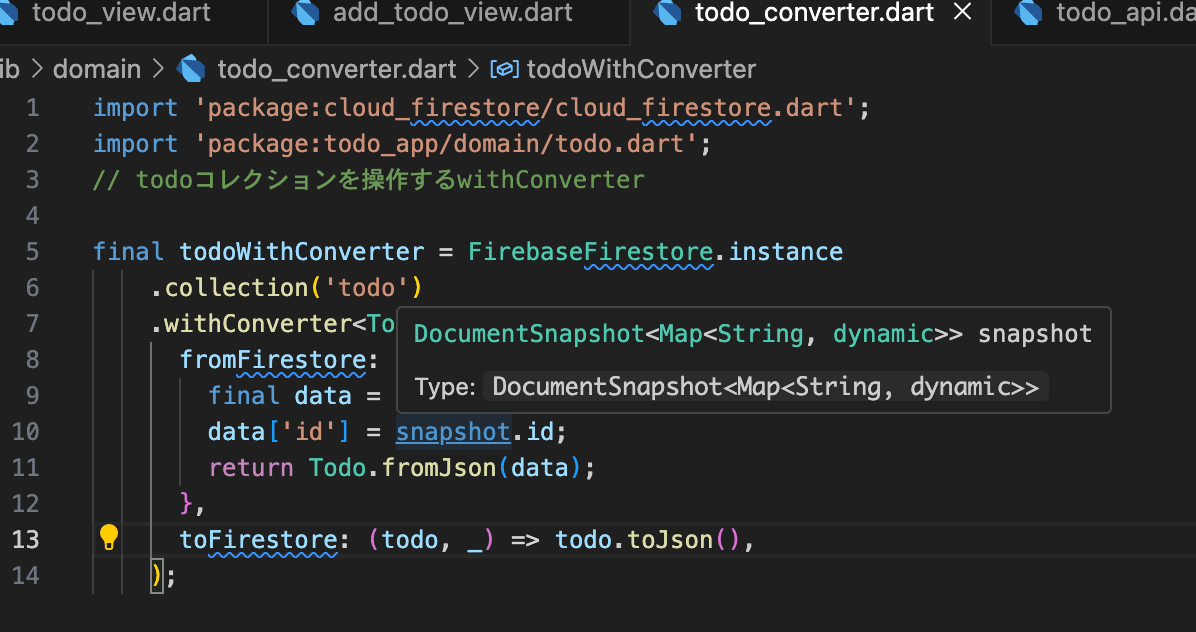Click the Type value in hover tooltip

[x=765, y=387]
